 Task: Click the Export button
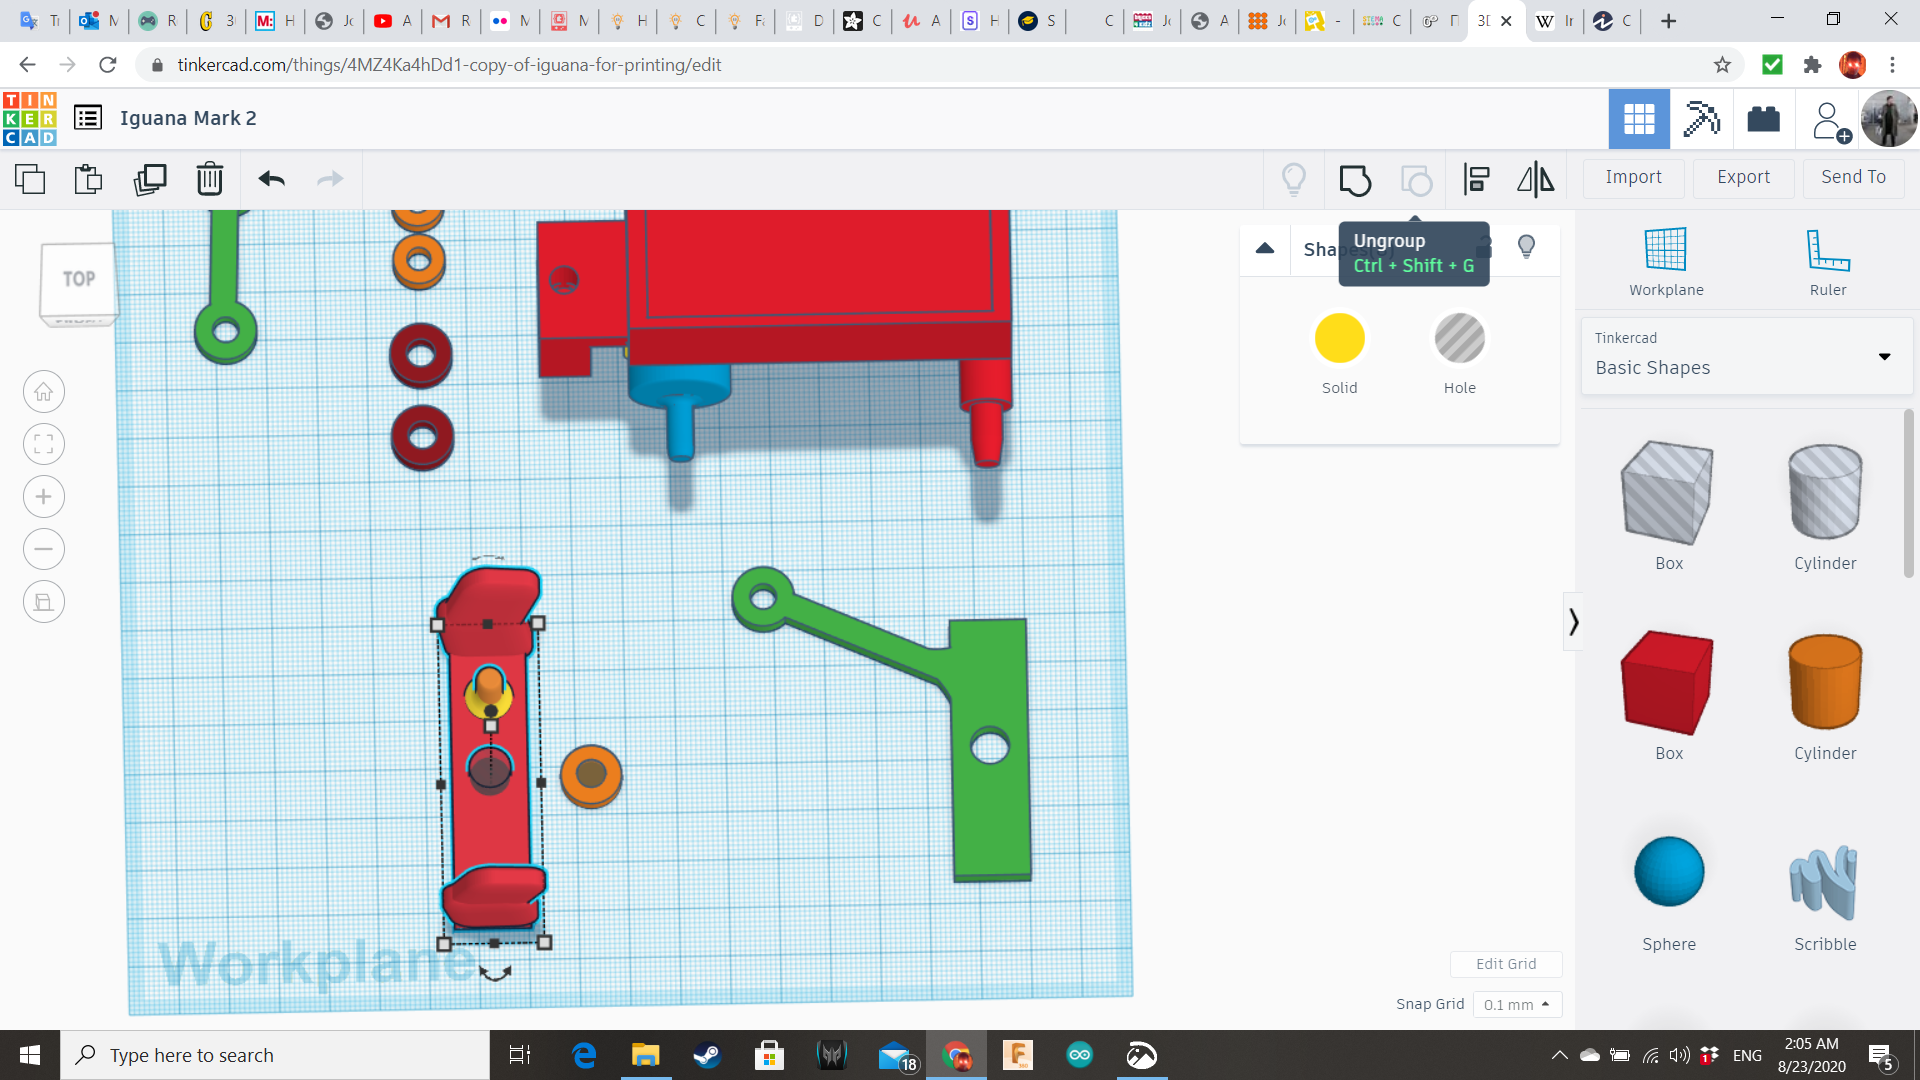pos(1743,177)
